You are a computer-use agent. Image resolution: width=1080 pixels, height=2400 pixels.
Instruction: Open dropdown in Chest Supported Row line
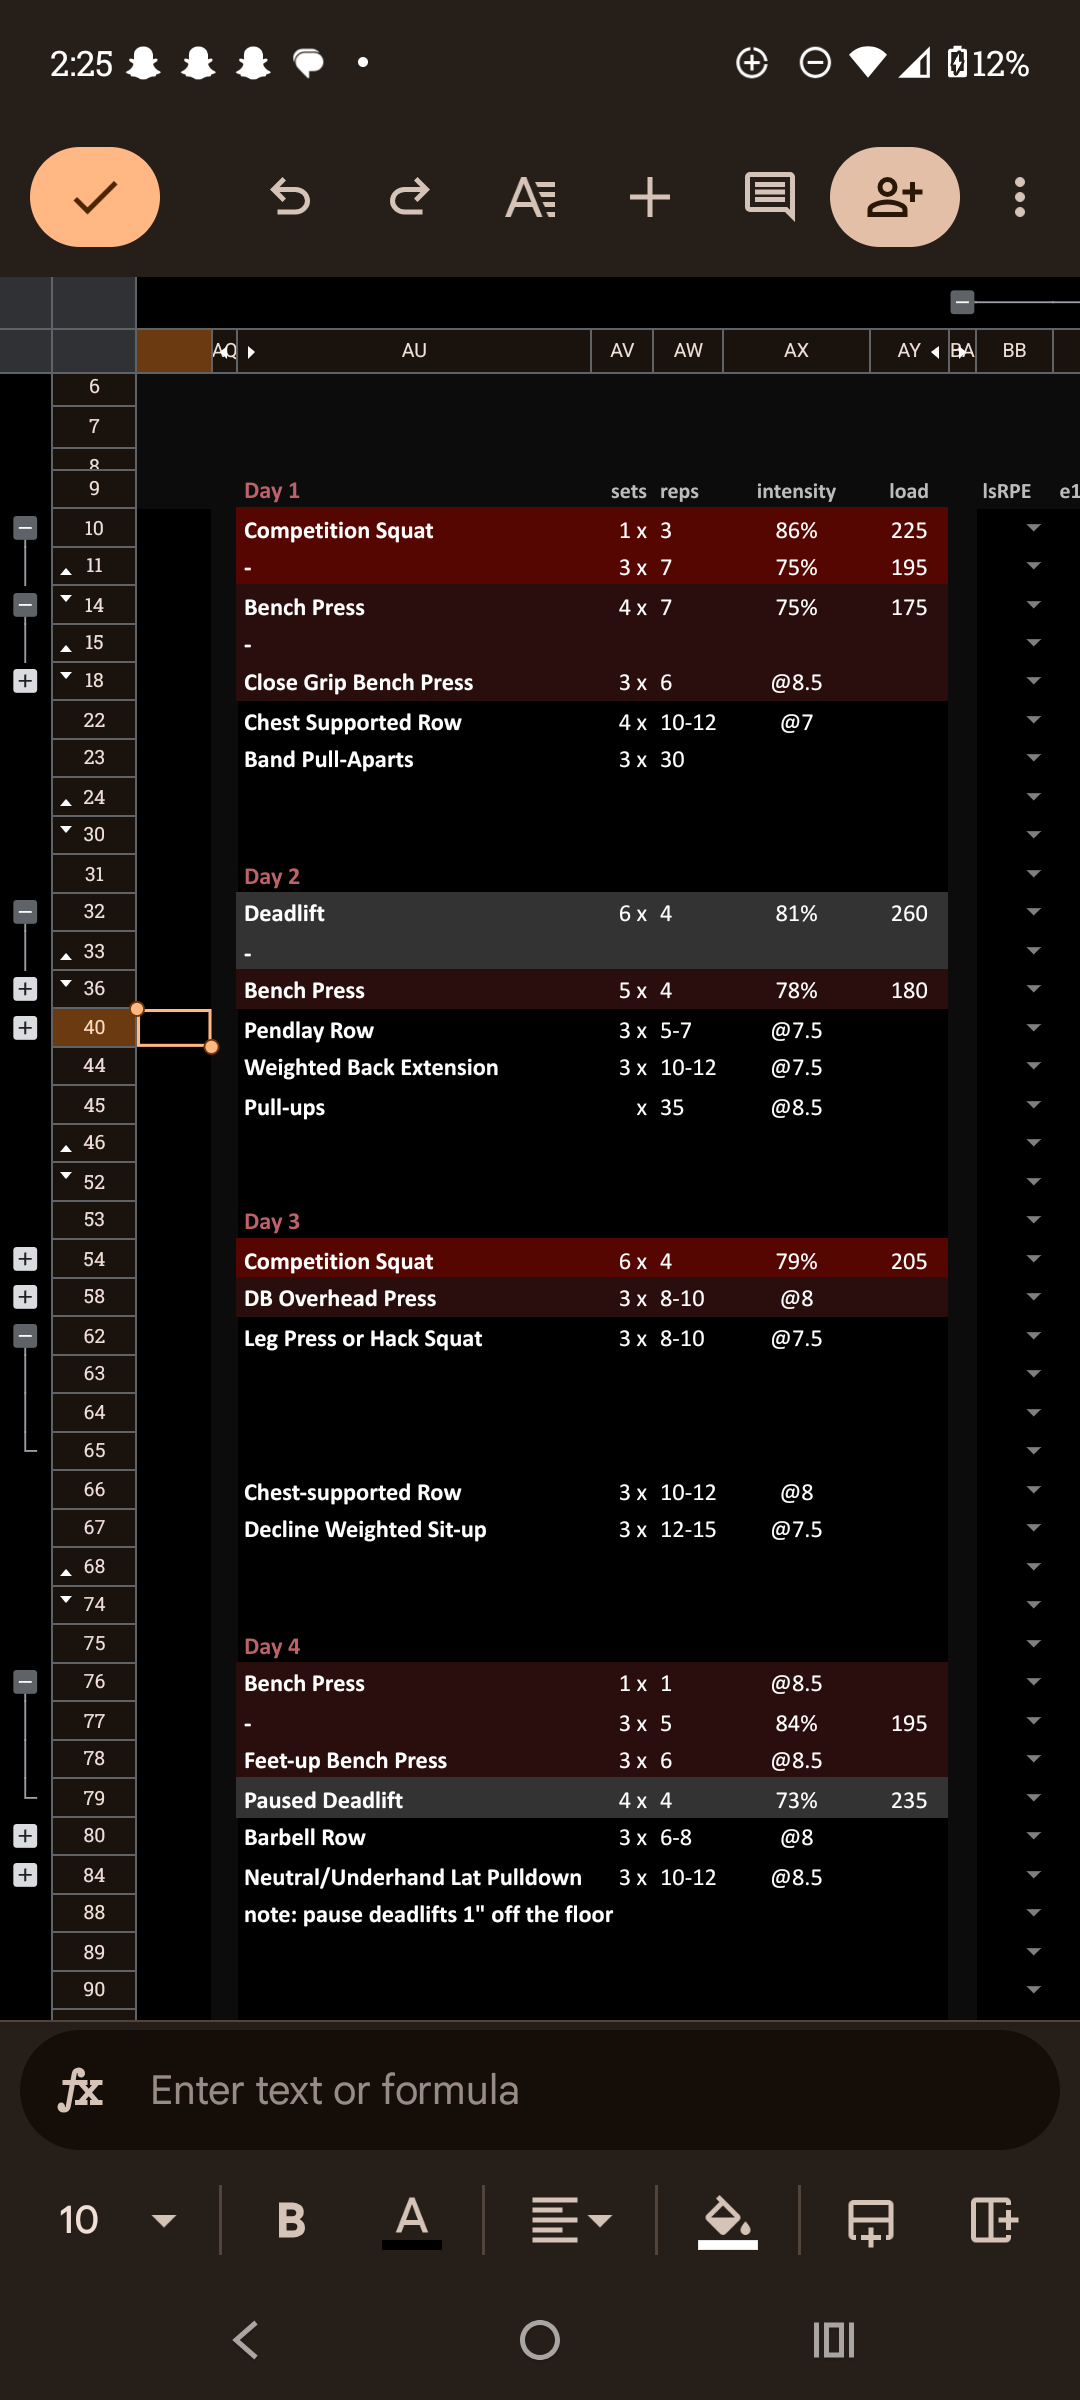pyautogui.click(x=1034, y=720)
